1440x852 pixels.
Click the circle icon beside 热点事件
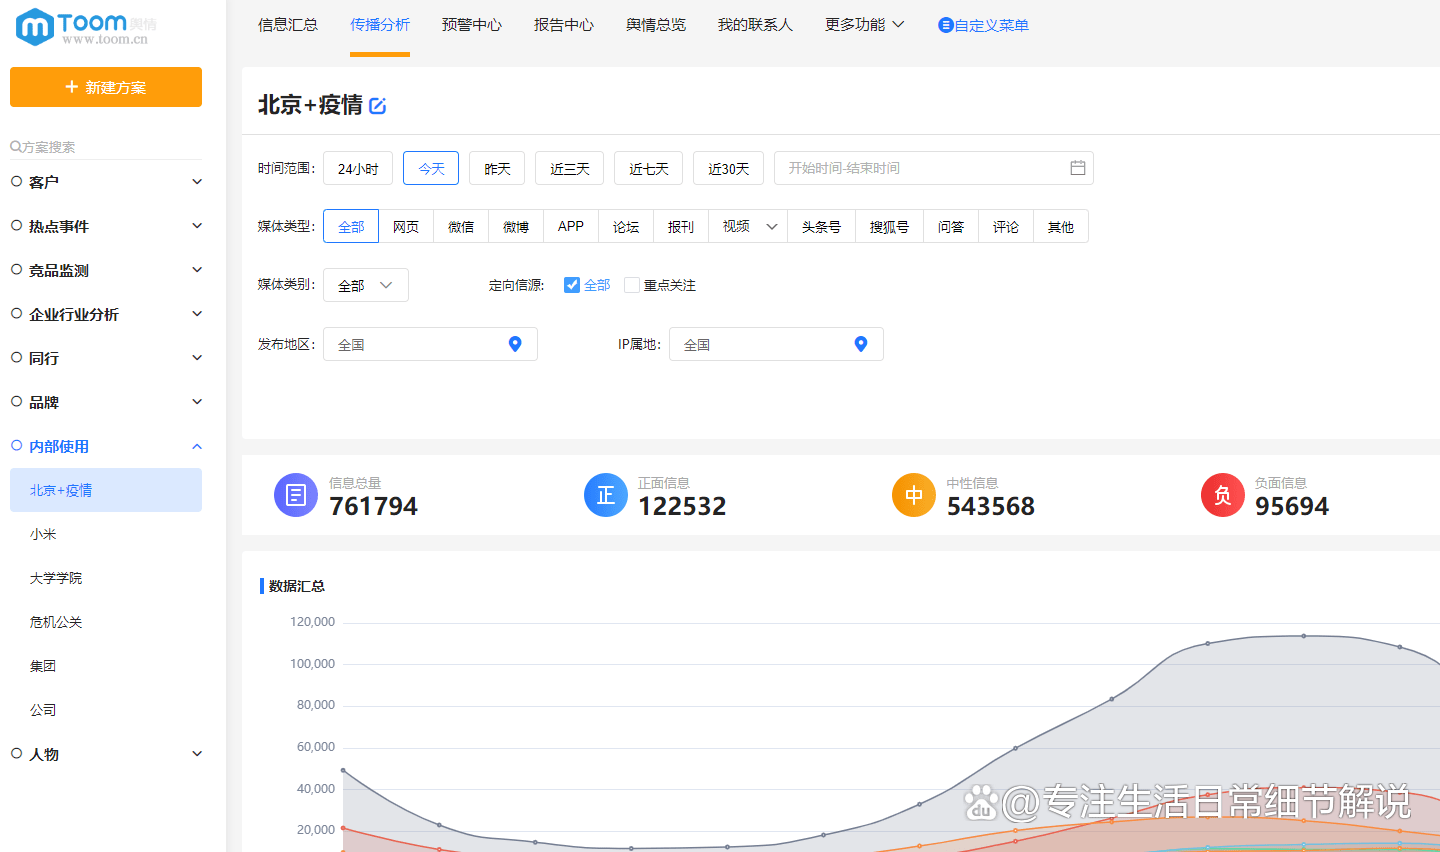[17, 226]
